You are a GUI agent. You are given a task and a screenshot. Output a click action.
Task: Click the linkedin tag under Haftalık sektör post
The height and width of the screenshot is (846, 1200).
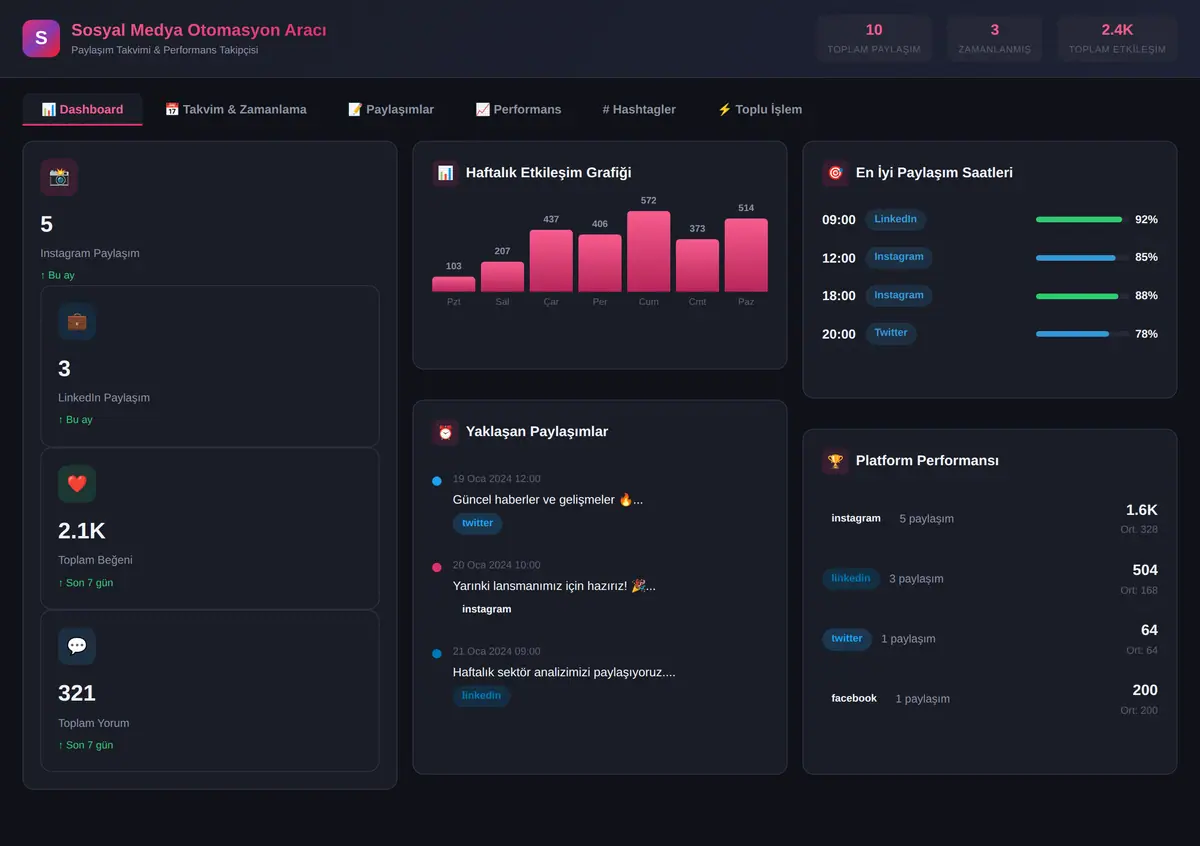click(x=481, y=695)
